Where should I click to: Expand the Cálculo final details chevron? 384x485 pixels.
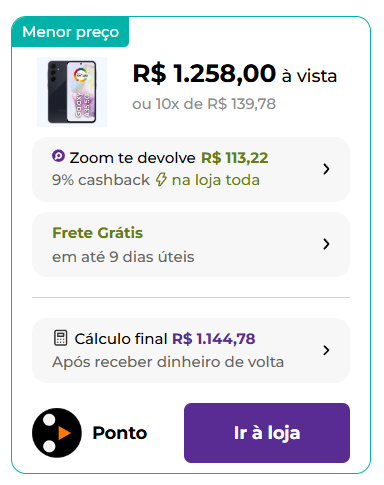pyautogui.click(x=326, y=350)
